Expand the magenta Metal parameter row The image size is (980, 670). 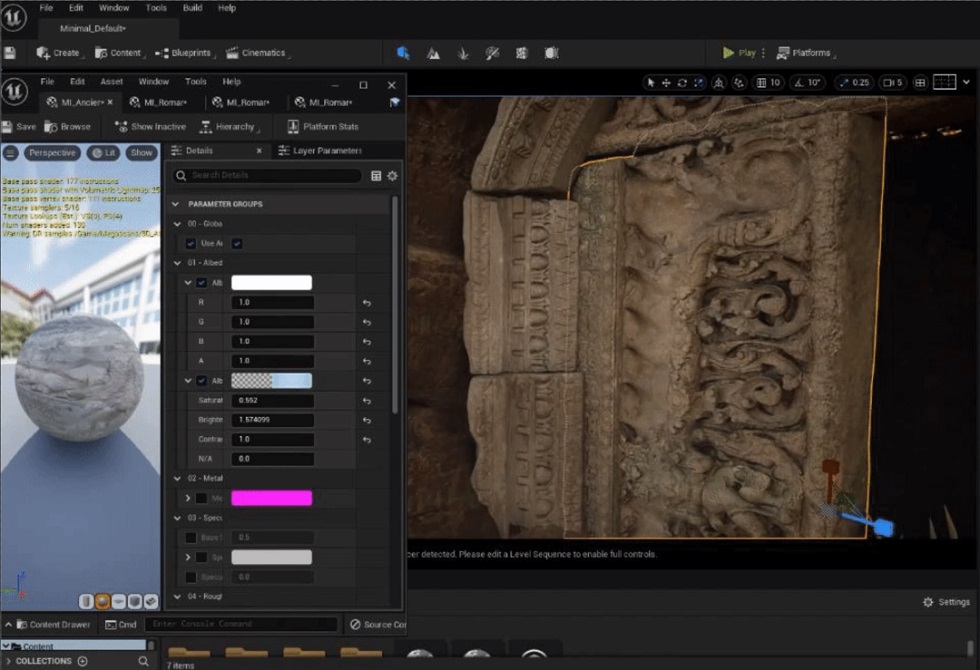[x=187, y=498]
